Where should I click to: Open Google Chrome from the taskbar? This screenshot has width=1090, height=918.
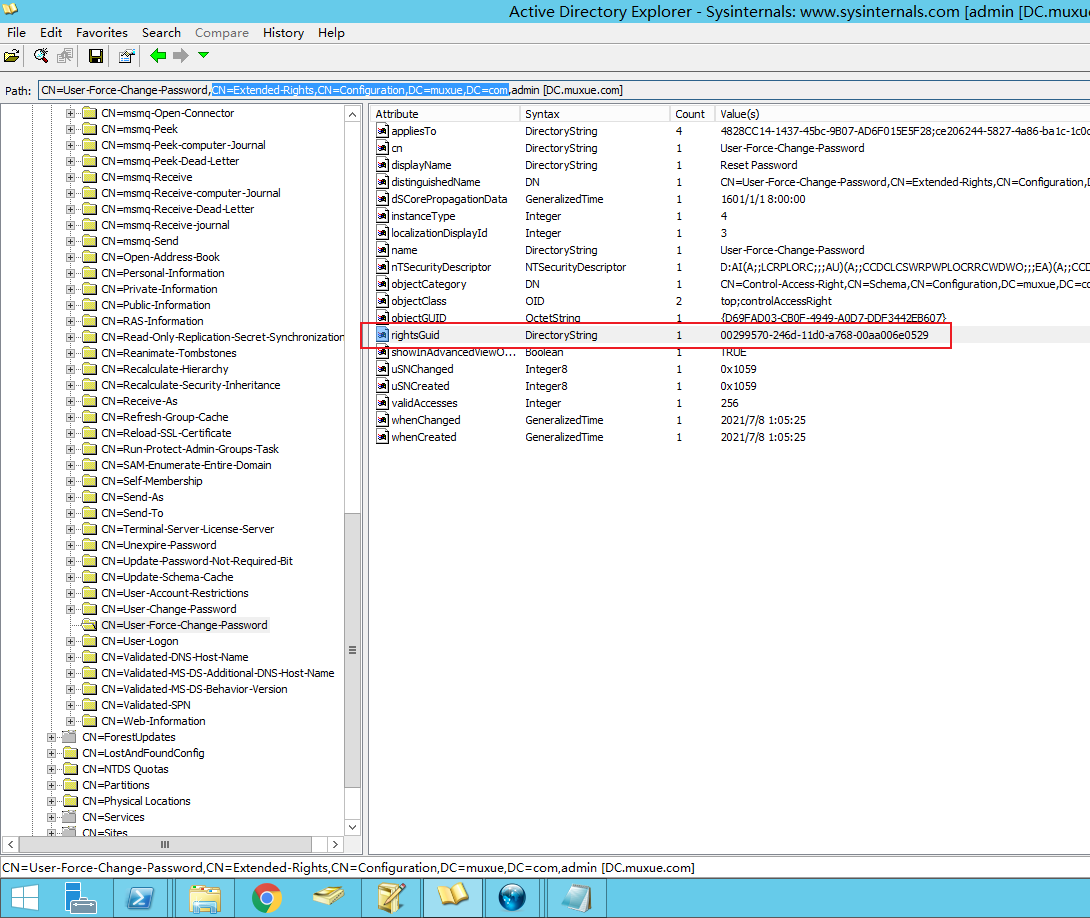tap(267, 898)
